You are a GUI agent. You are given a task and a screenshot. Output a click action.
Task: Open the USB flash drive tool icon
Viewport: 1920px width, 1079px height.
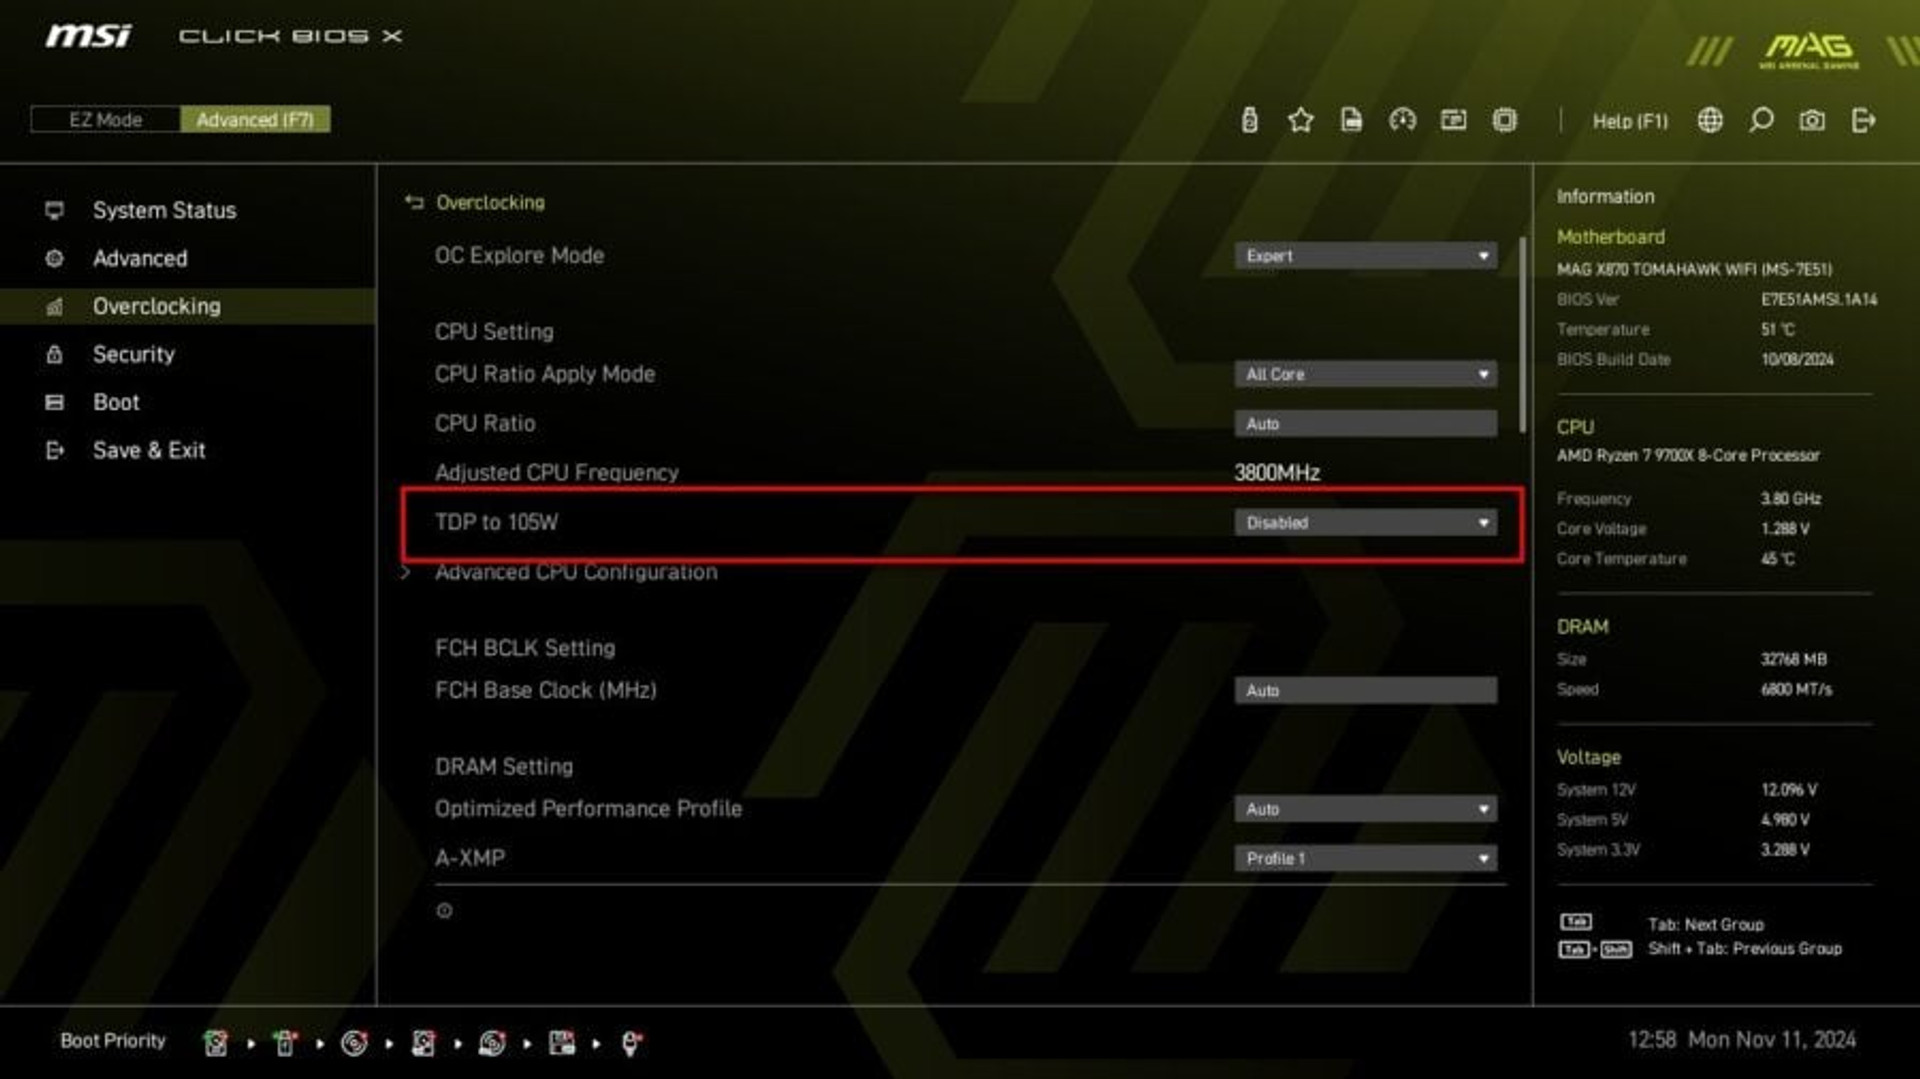[1249, 121]
